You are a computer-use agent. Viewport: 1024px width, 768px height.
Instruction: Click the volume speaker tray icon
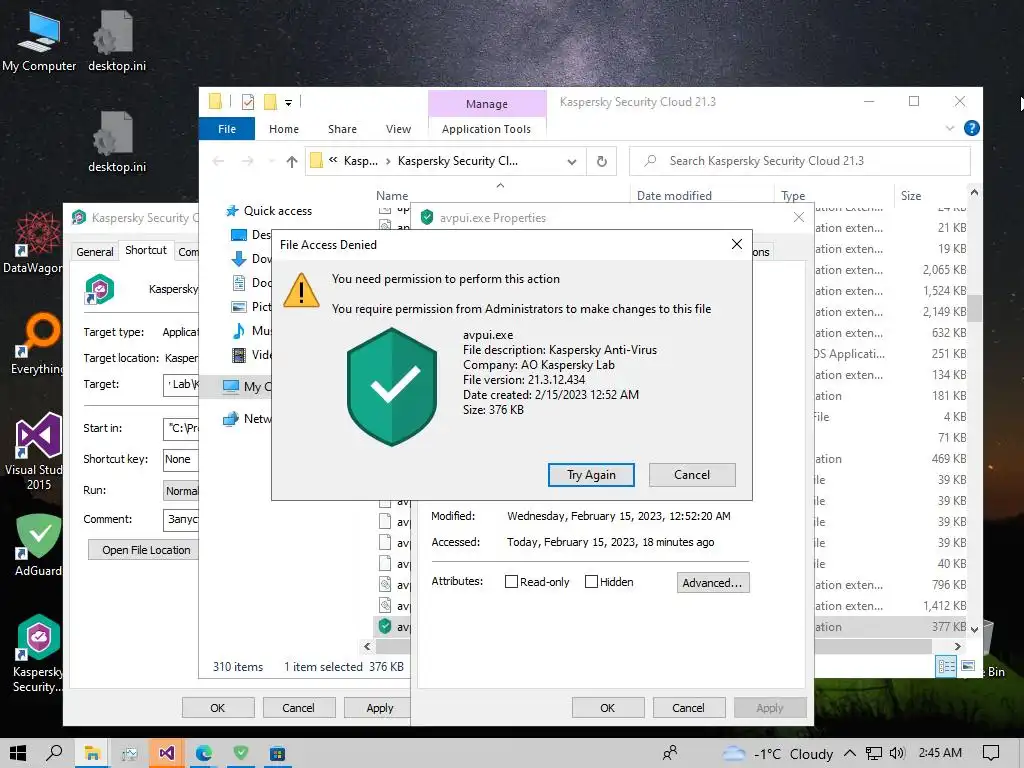(897, 754)
